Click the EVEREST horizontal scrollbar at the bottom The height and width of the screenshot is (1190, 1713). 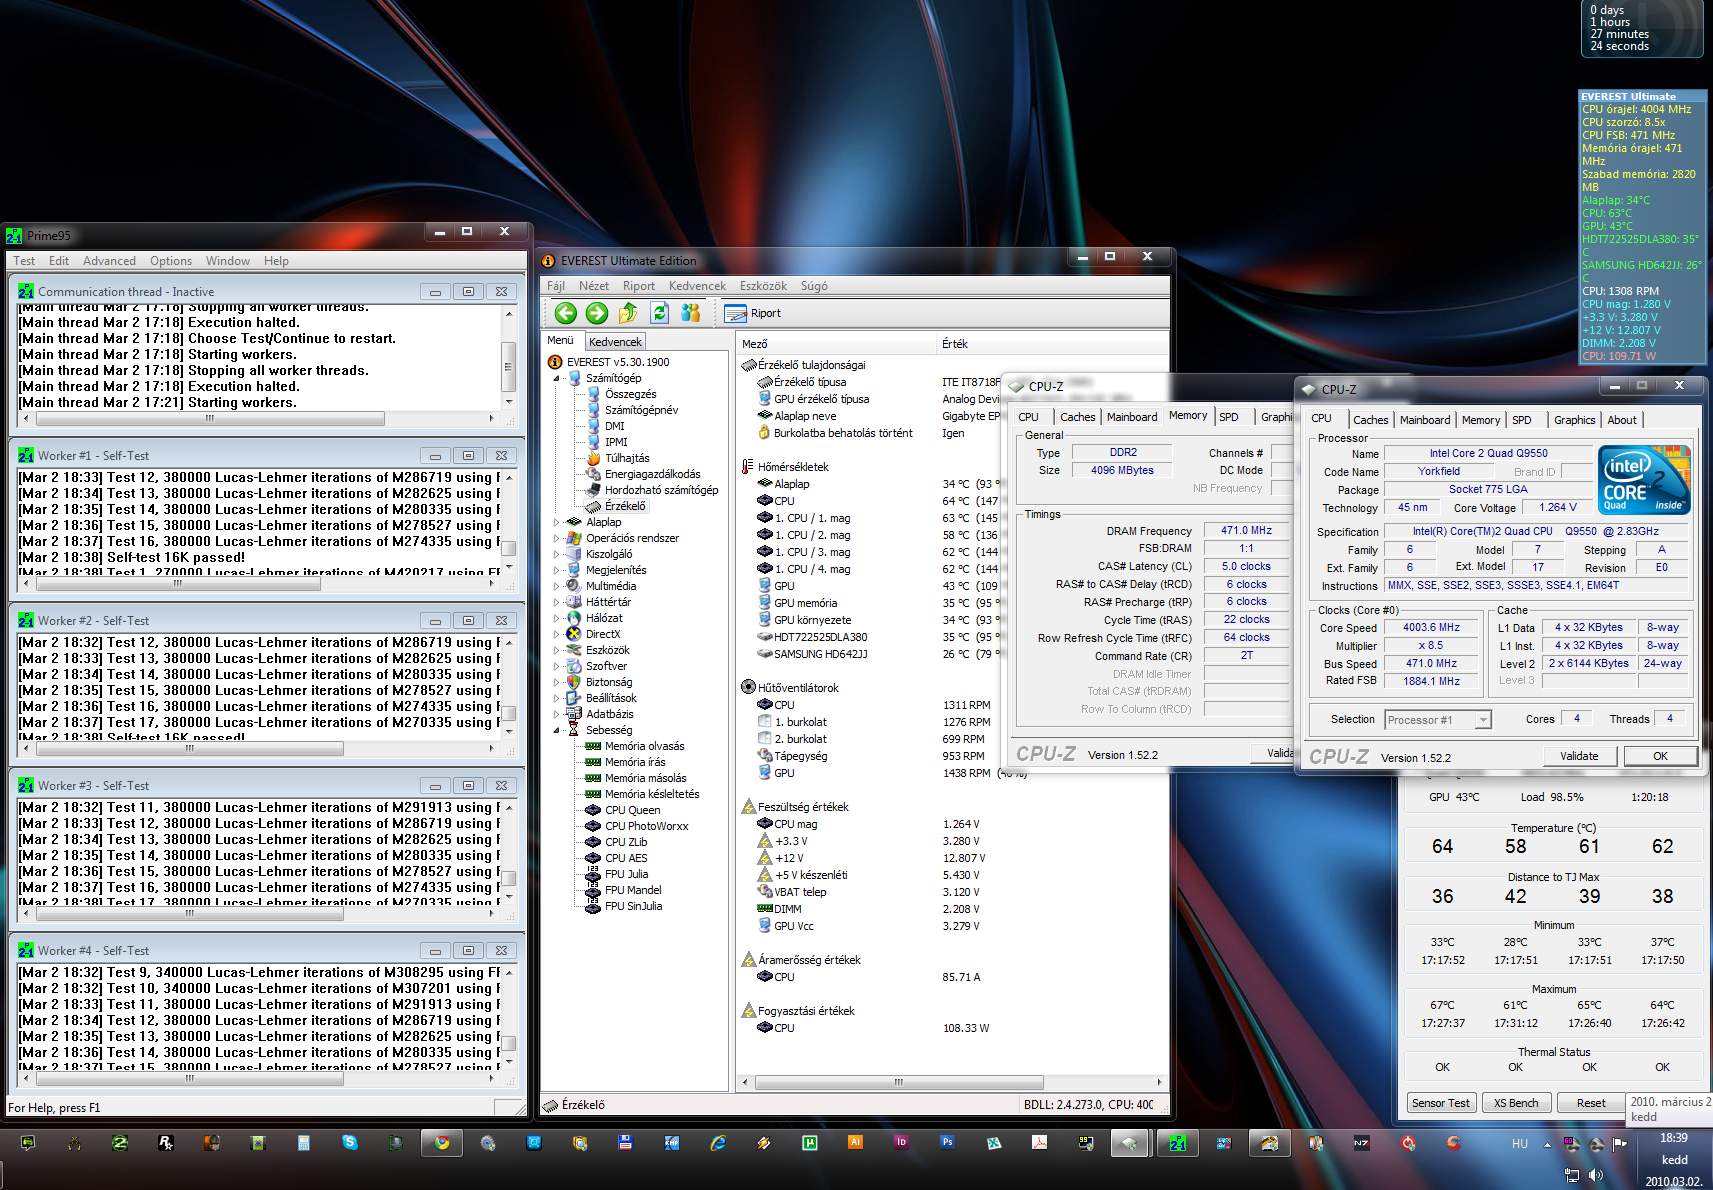tap(898, 1082)
